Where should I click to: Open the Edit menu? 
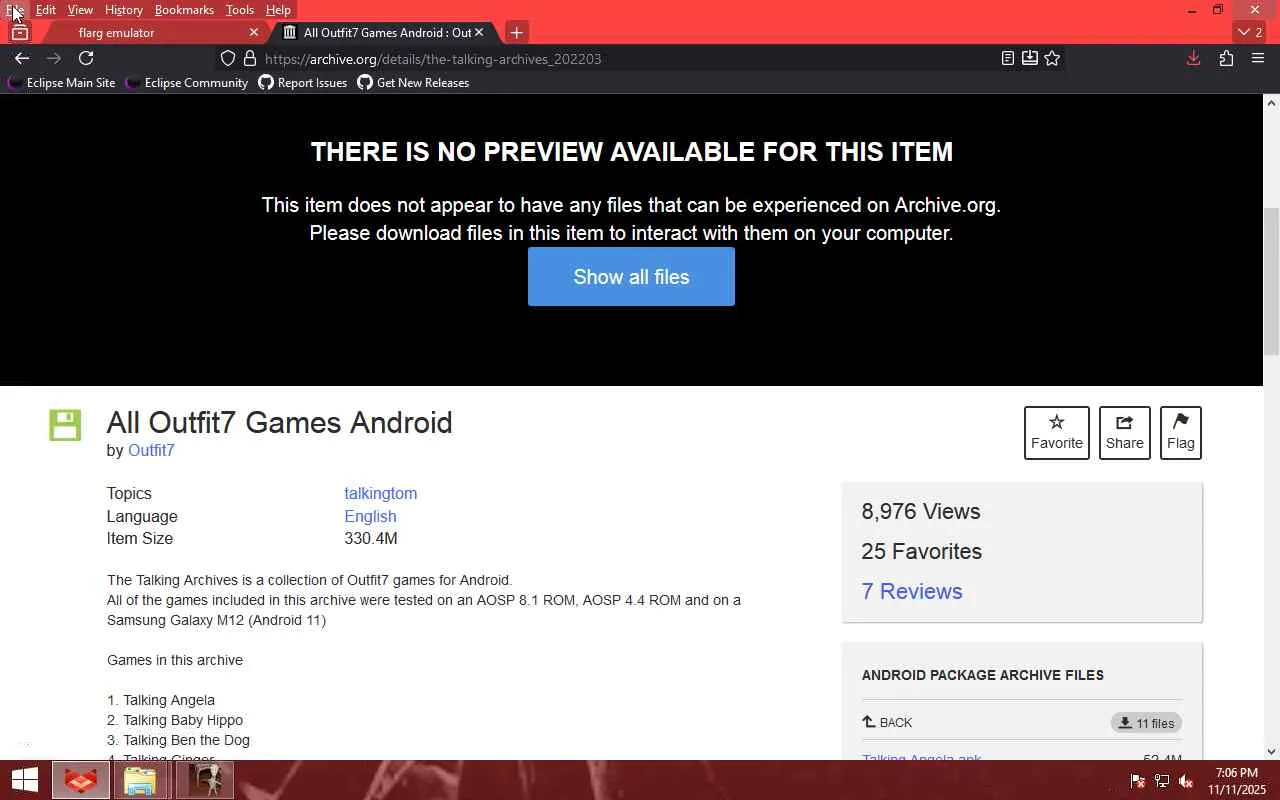point(46,10)
